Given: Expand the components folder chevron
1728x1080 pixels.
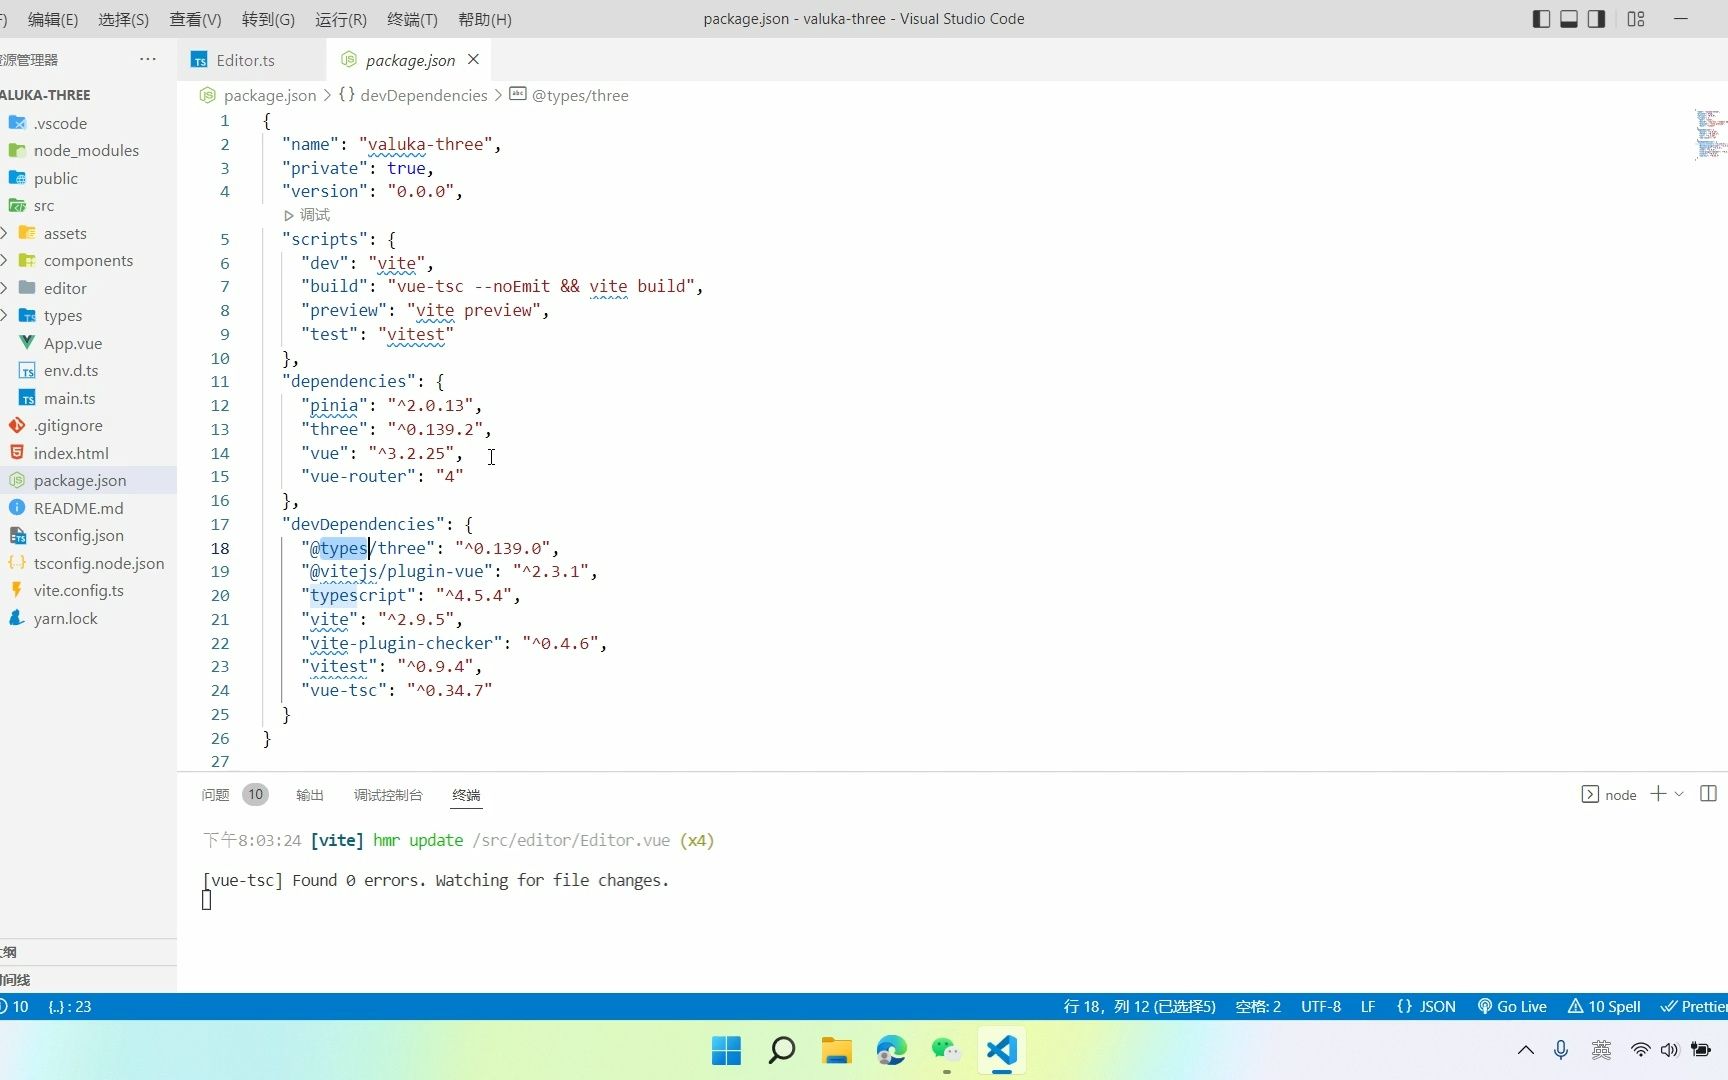Looking at the screenshot, I should click(4, 260).
